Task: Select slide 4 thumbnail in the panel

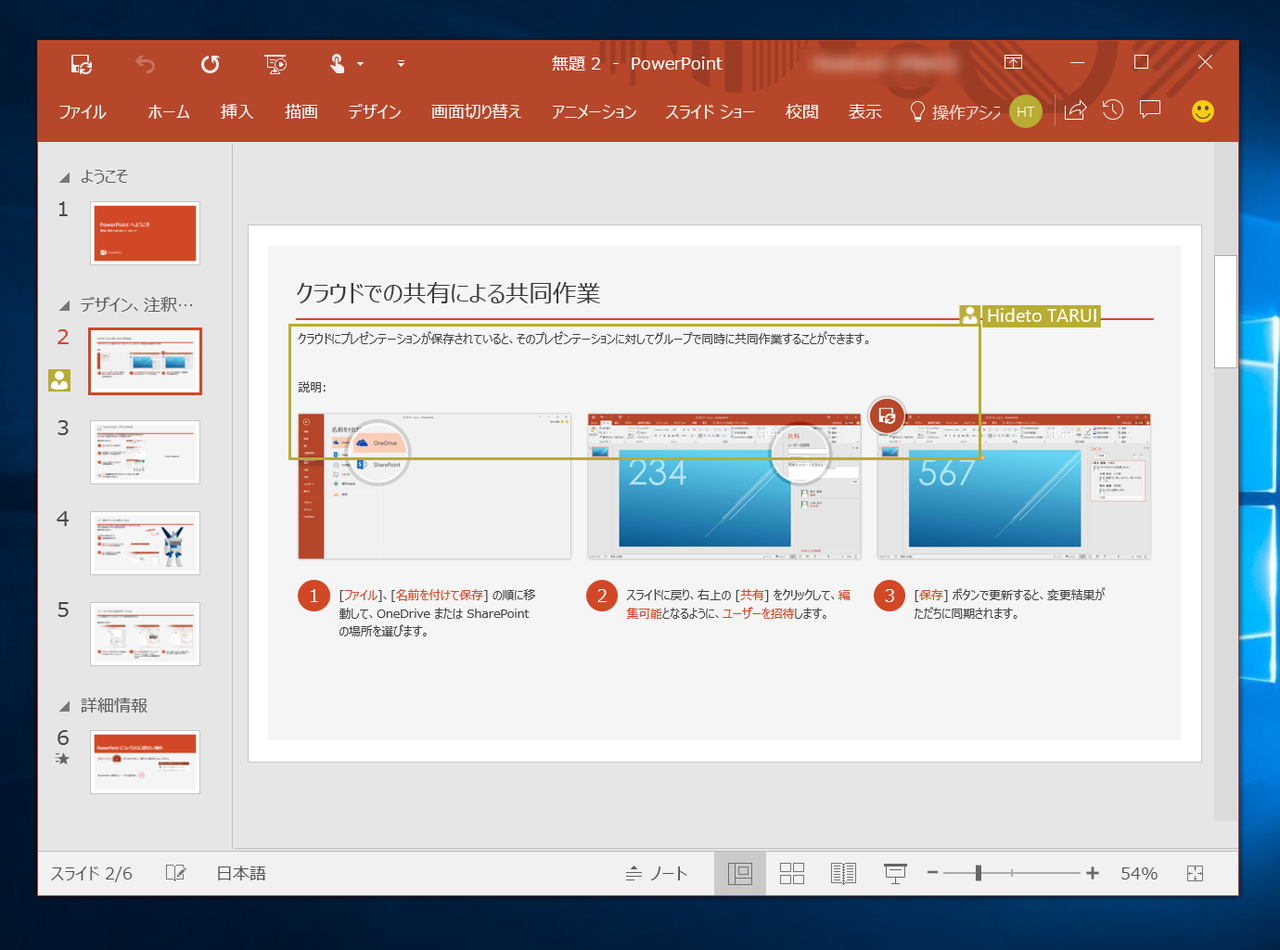Action: click(144, 543)
